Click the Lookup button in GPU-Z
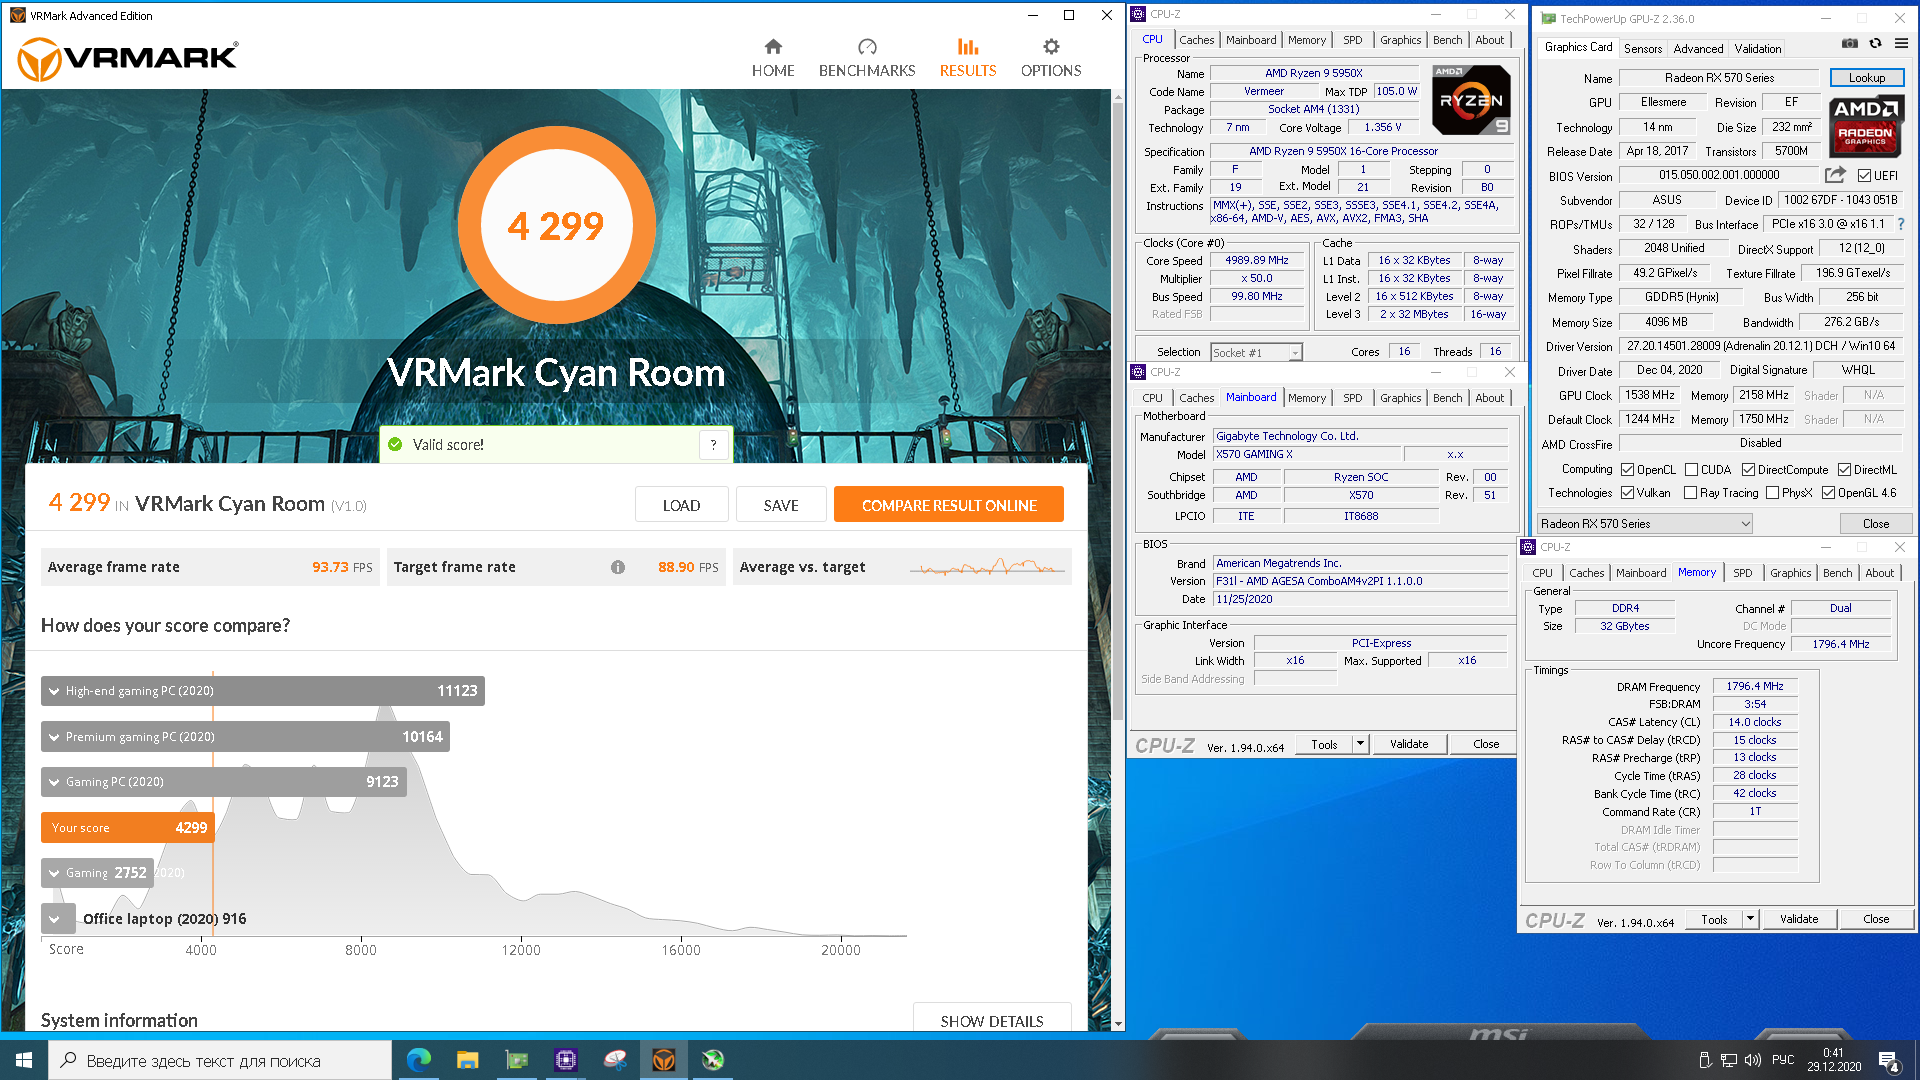This screenshot has width=1920, height=1080. coord(1866,77)
